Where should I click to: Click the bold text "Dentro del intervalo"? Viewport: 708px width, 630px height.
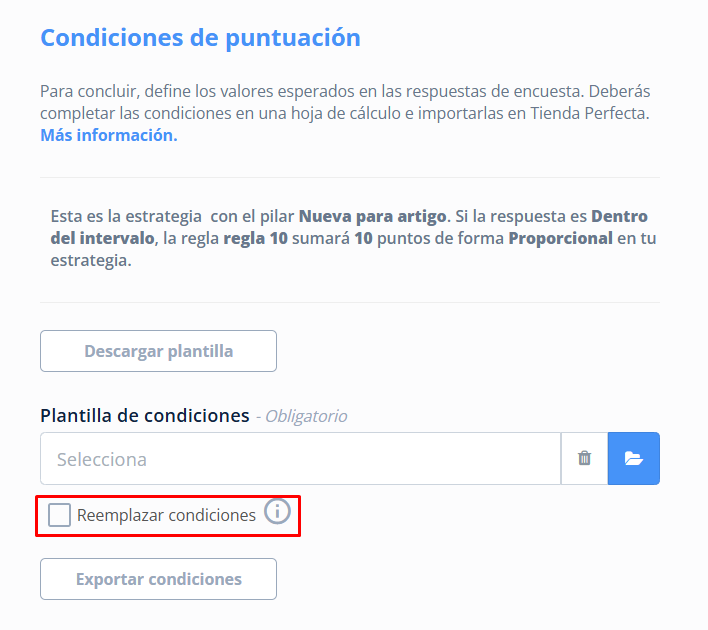(x=102, y=238)
